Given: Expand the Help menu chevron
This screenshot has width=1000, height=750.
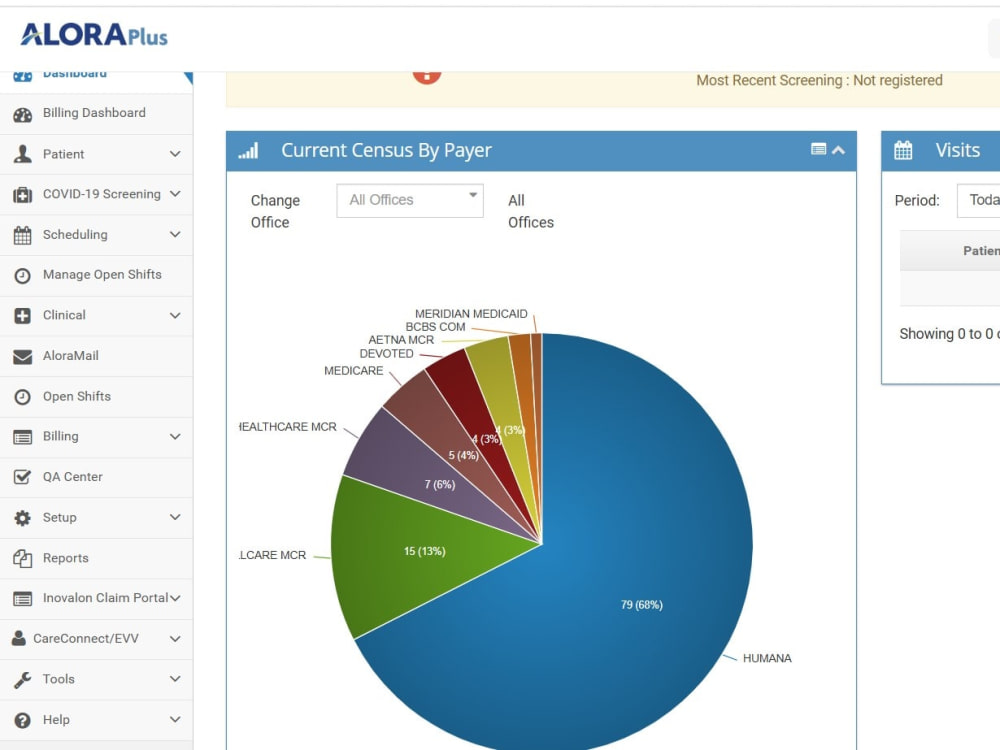Looking at the screenshot, I should (x=175, y=719).
